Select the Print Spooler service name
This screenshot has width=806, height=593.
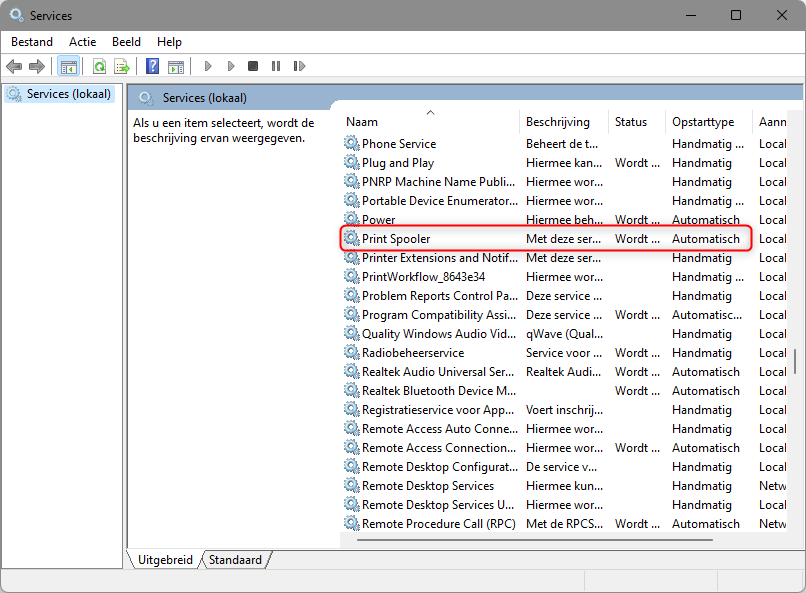point(396,238)
